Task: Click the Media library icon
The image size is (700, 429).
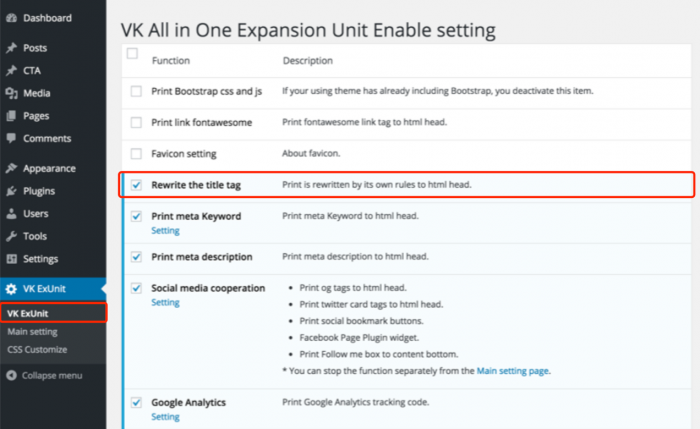Action: tap(12, 93)
